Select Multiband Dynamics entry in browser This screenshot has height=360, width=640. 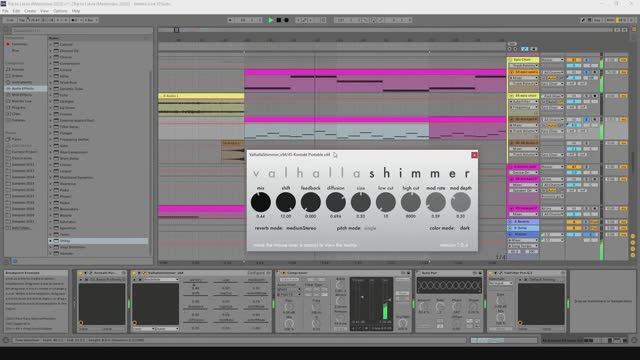tap(76, 177)
